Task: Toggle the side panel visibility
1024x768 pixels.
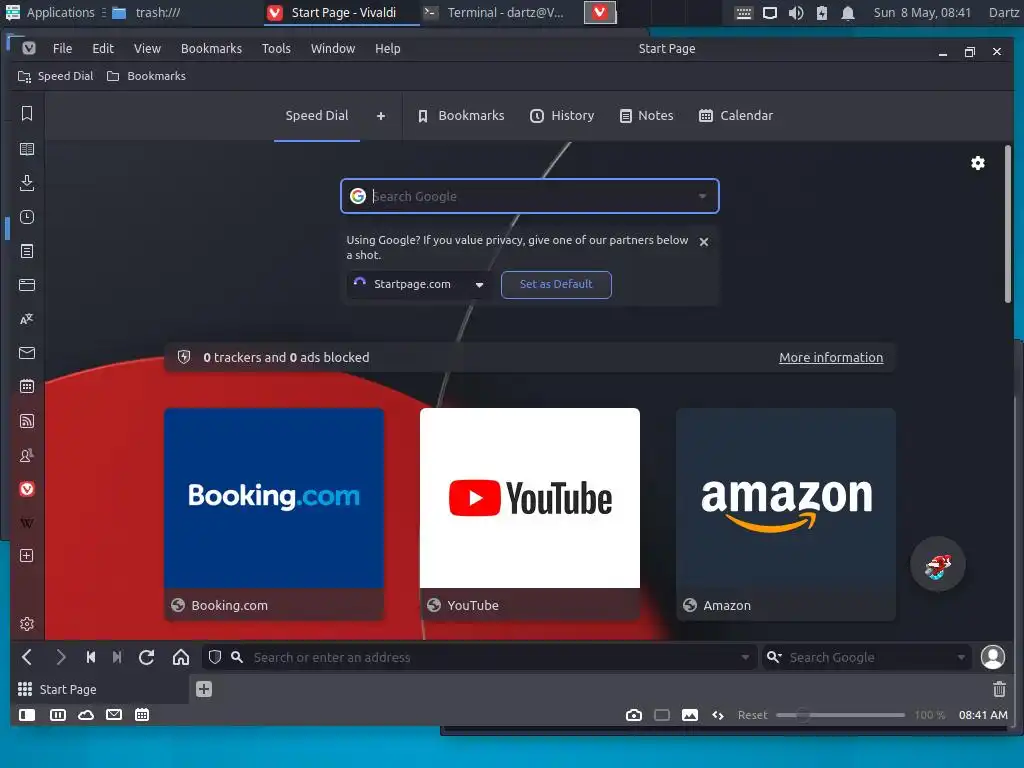Action: 27,715
